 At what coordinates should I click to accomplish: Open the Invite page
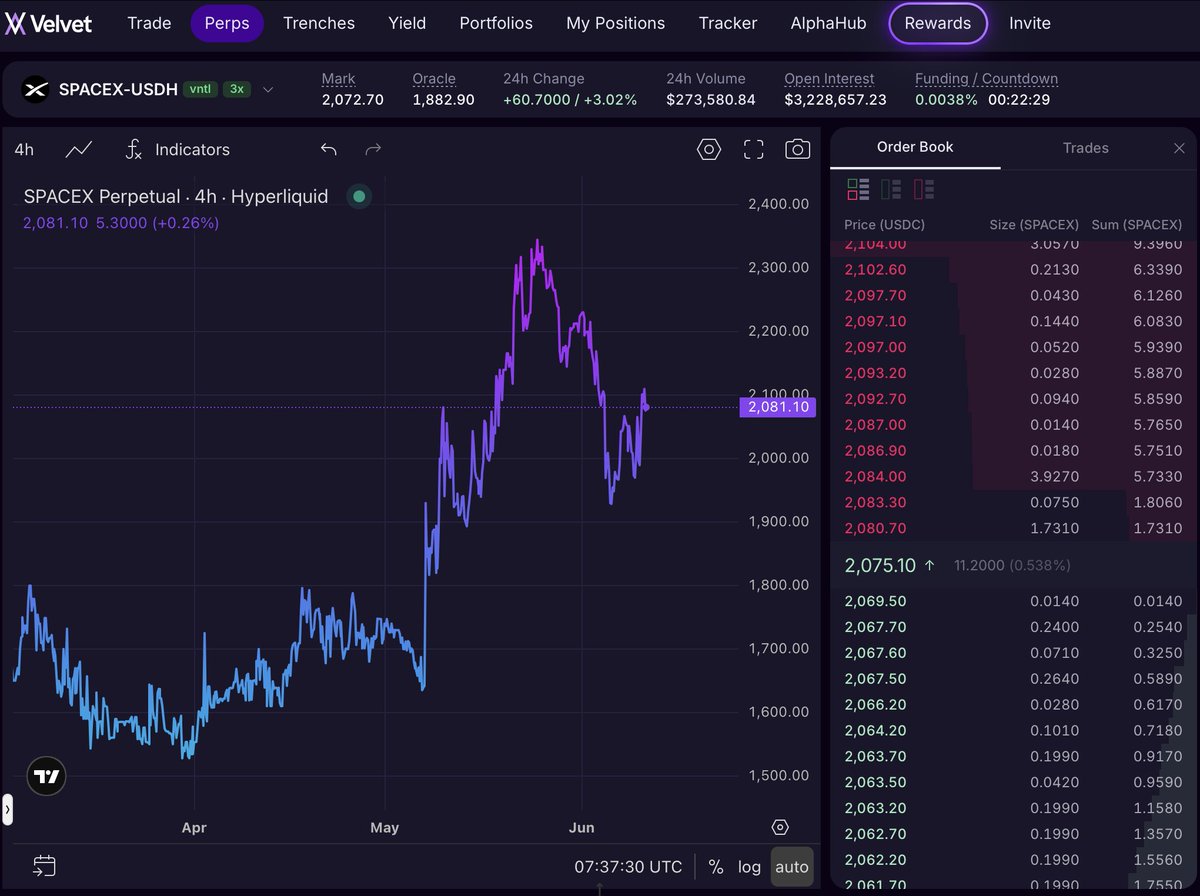click(x=1030, y=23)
